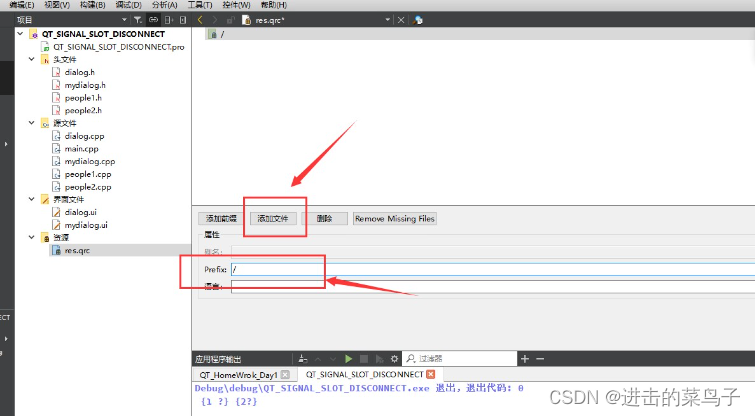Screen dimensions: 755x416
Task: Click the 头文件 folder icon
Action: pos(45,60)
